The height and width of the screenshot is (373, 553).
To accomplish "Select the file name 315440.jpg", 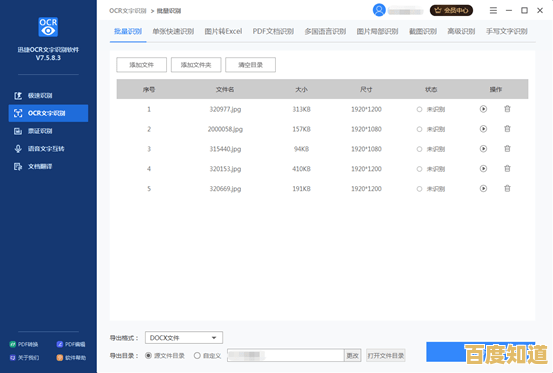I will [225, 149].
